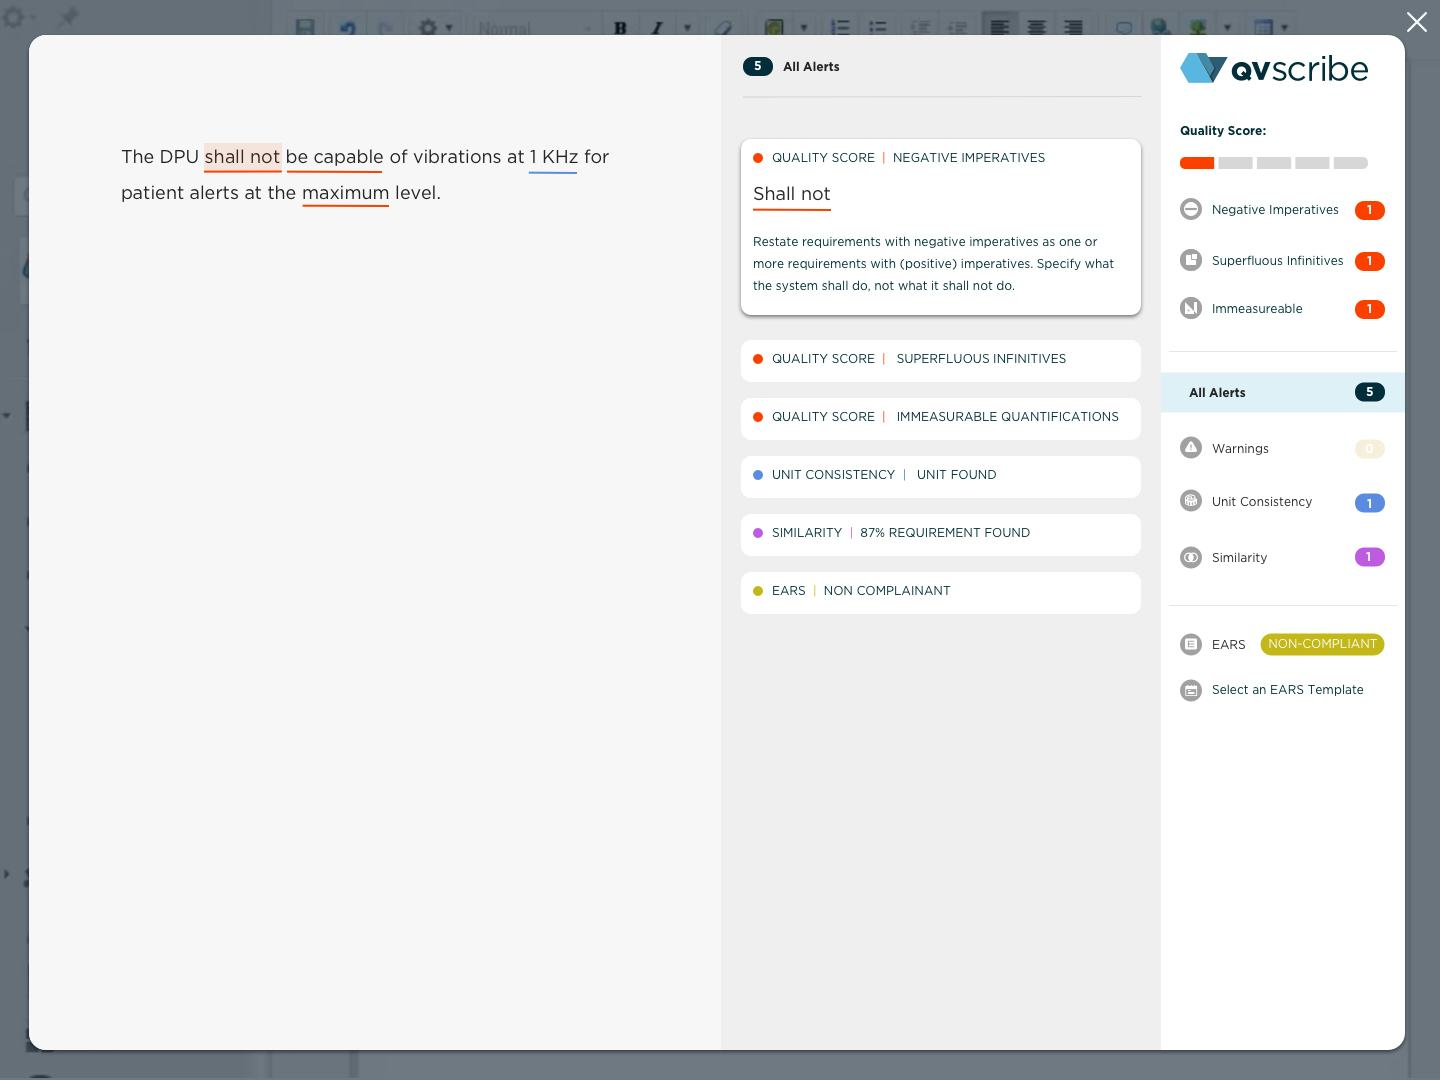Open the table insert dropdown arrow
The height and width of the screenshot is (1080, 1440).
(1286, 28)
